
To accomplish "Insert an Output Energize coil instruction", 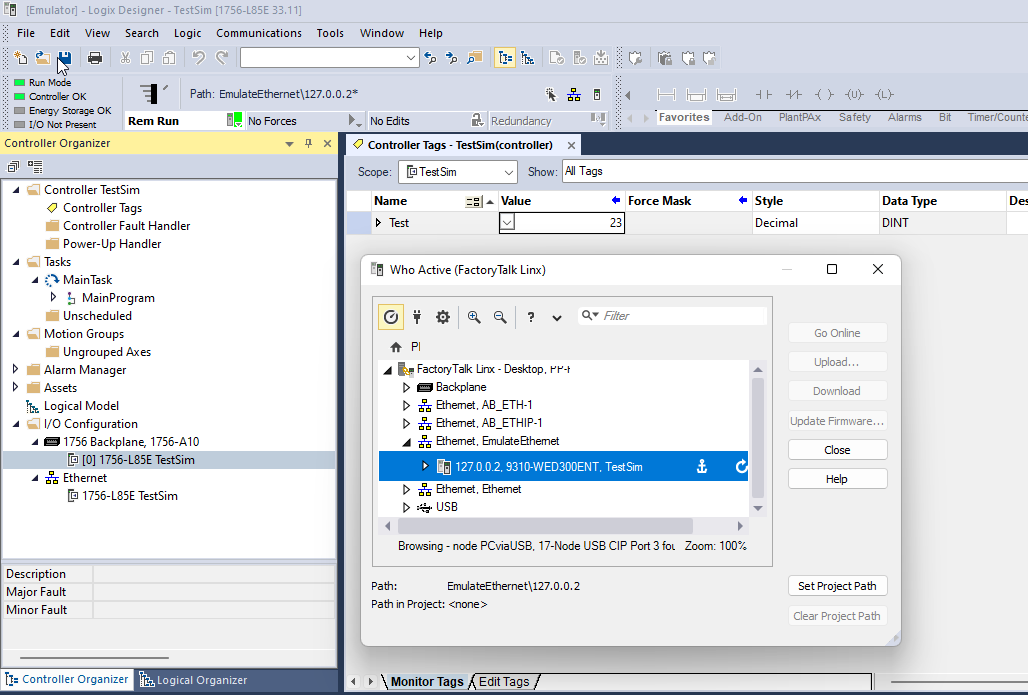I will [824, 94].
